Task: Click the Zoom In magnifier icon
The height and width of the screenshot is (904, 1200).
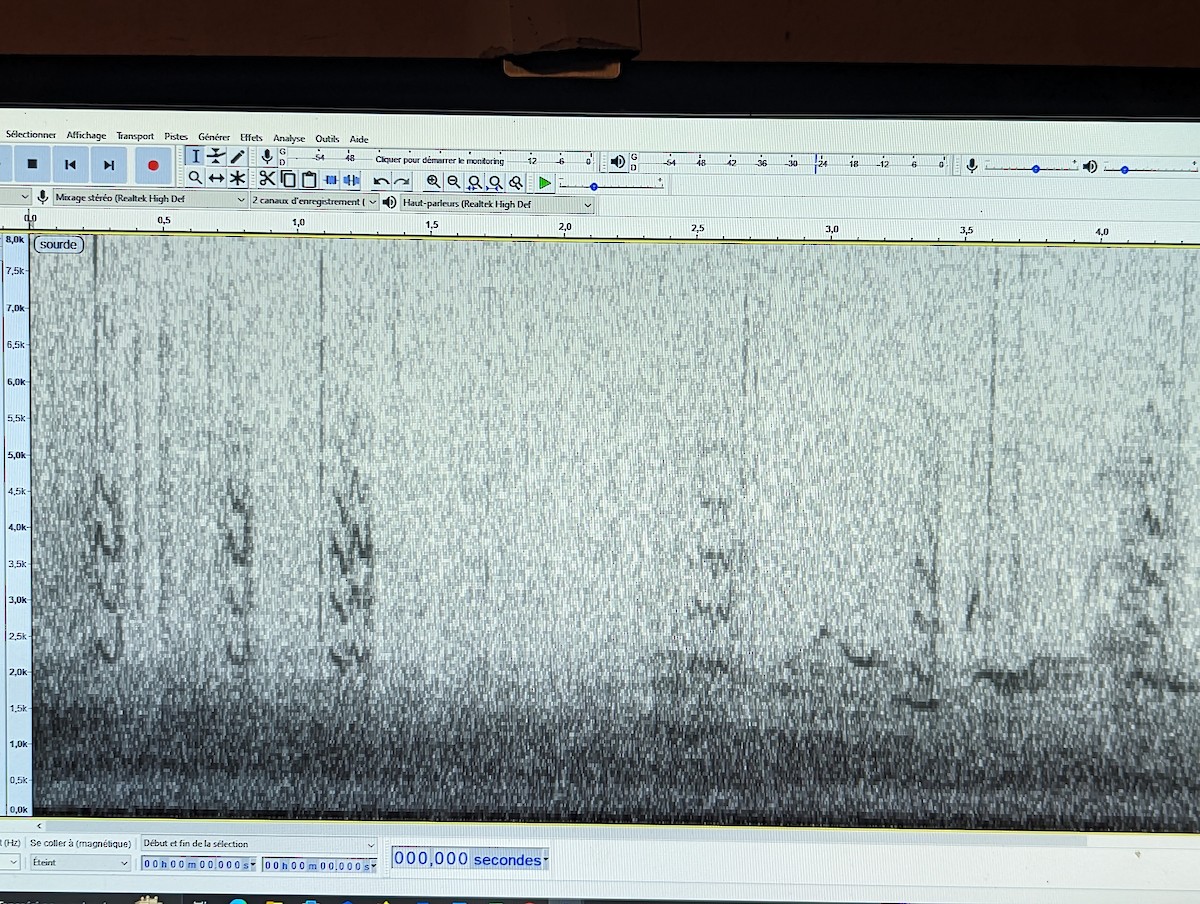Action: click(433, 182)
